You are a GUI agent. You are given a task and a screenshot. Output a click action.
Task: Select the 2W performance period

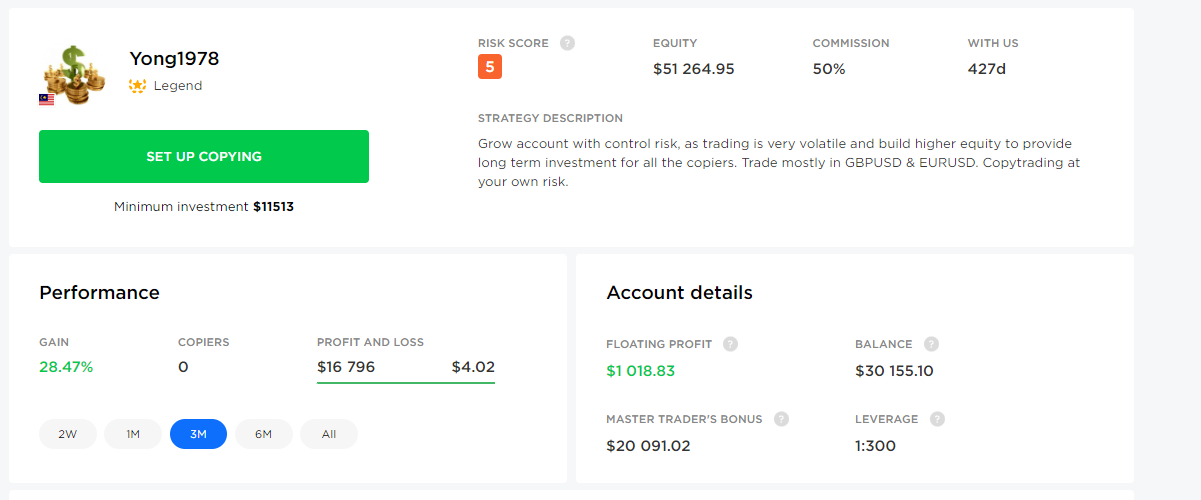click(68, 434)
